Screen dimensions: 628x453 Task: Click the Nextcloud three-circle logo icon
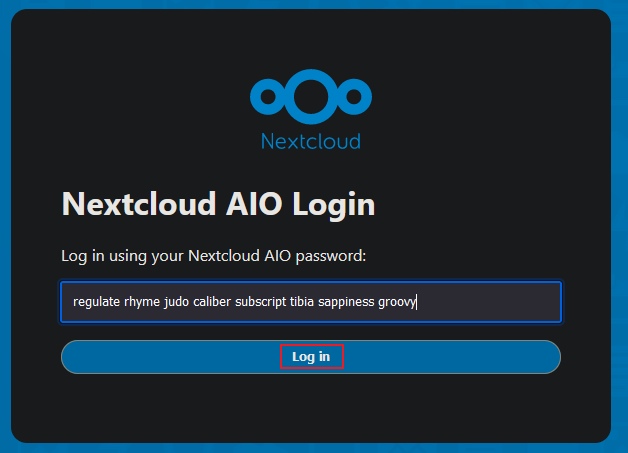click(311, 97)
